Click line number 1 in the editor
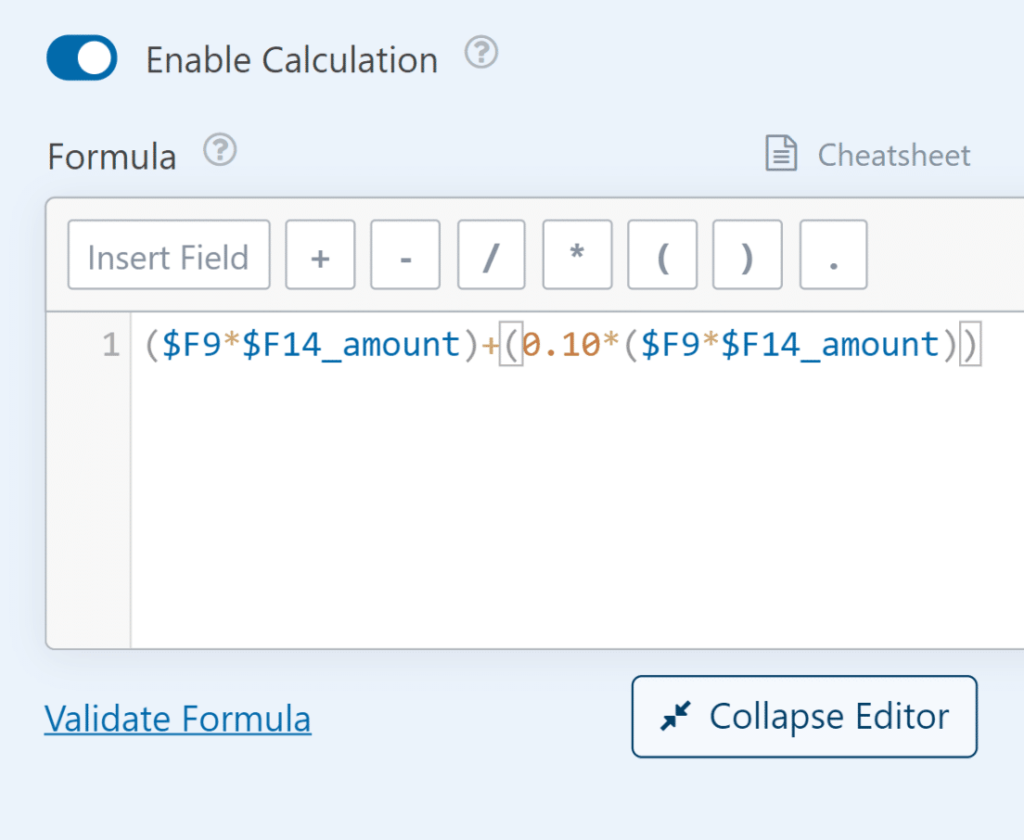 click(x=110, y=343)
